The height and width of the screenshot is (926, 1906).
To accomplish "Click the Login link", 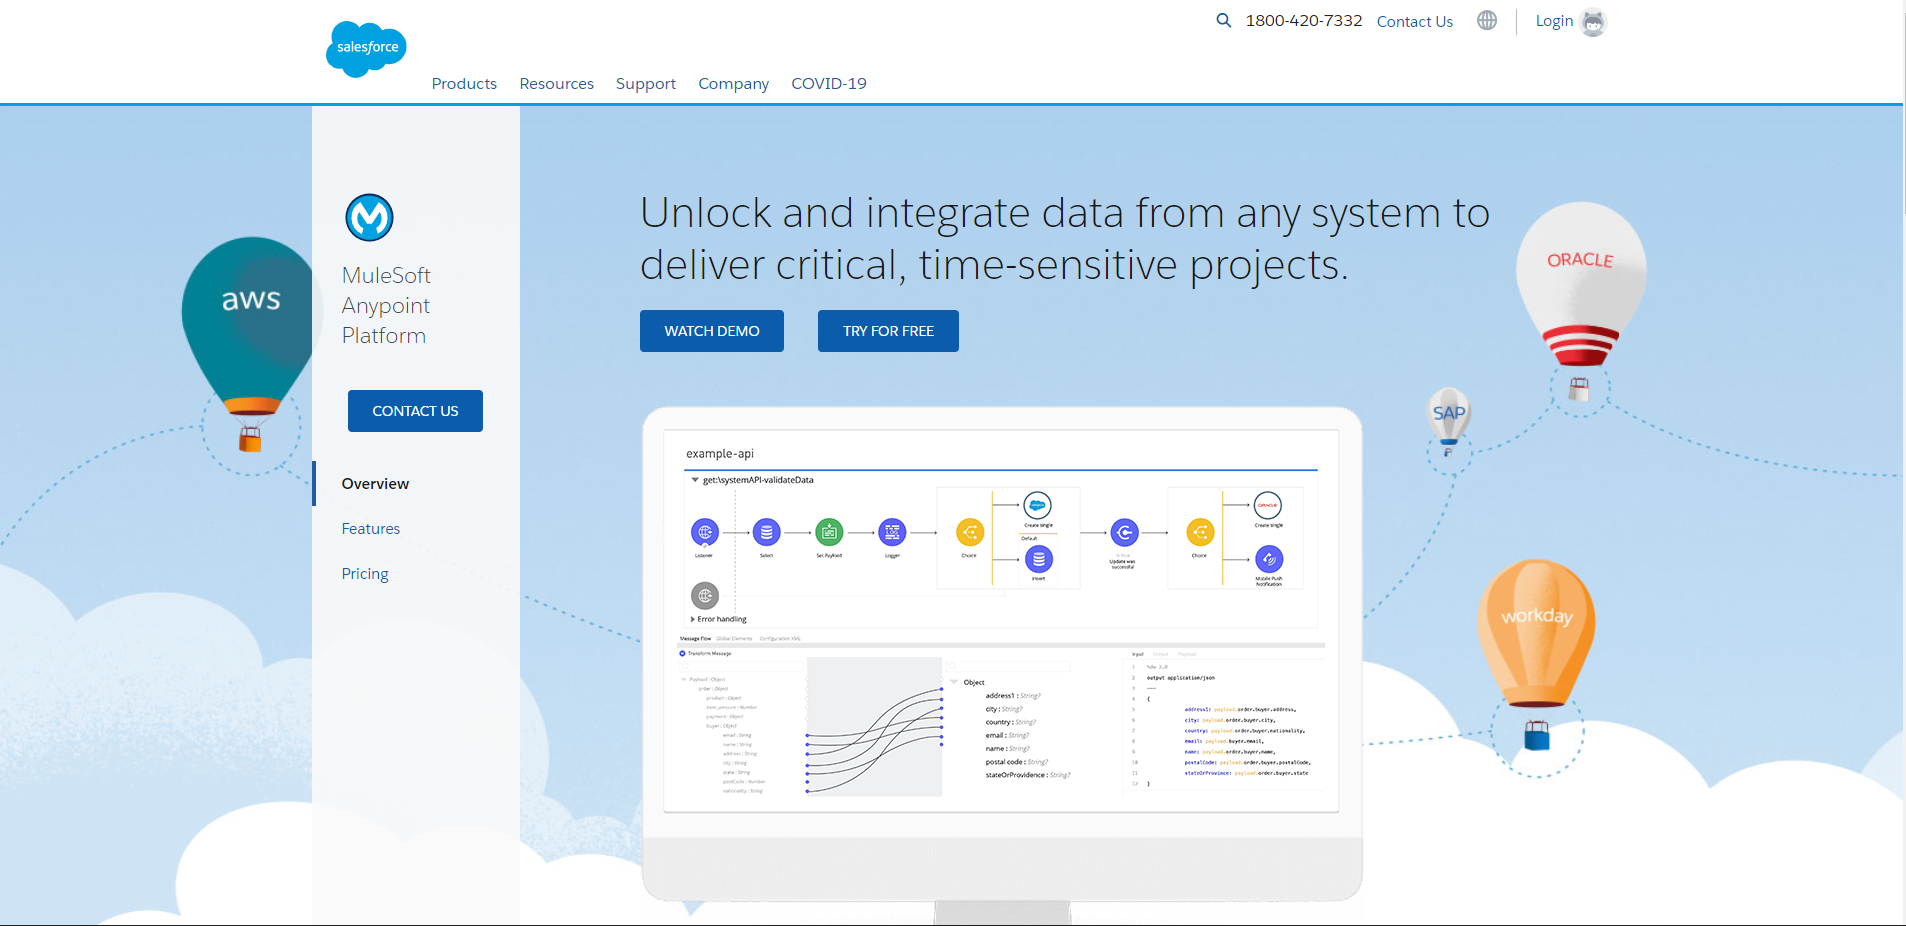I will click(1554, 21).
